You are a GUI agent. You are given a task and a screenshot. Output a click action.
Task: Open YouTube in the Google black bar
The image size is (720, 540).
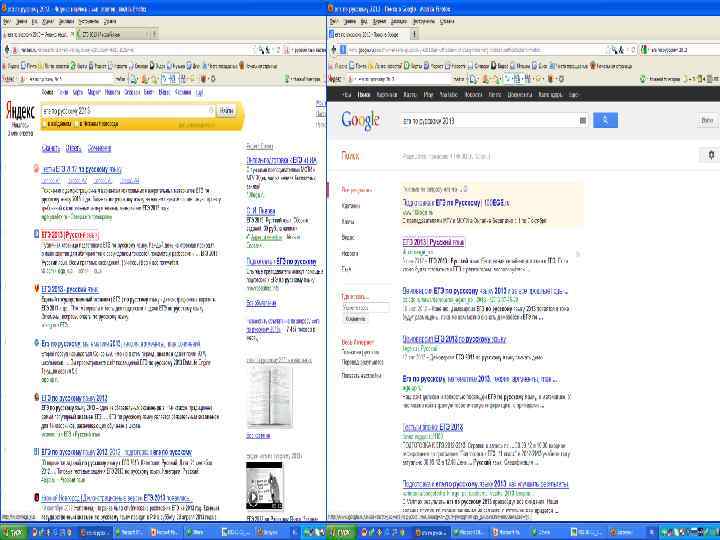click(x=449, y=95)
